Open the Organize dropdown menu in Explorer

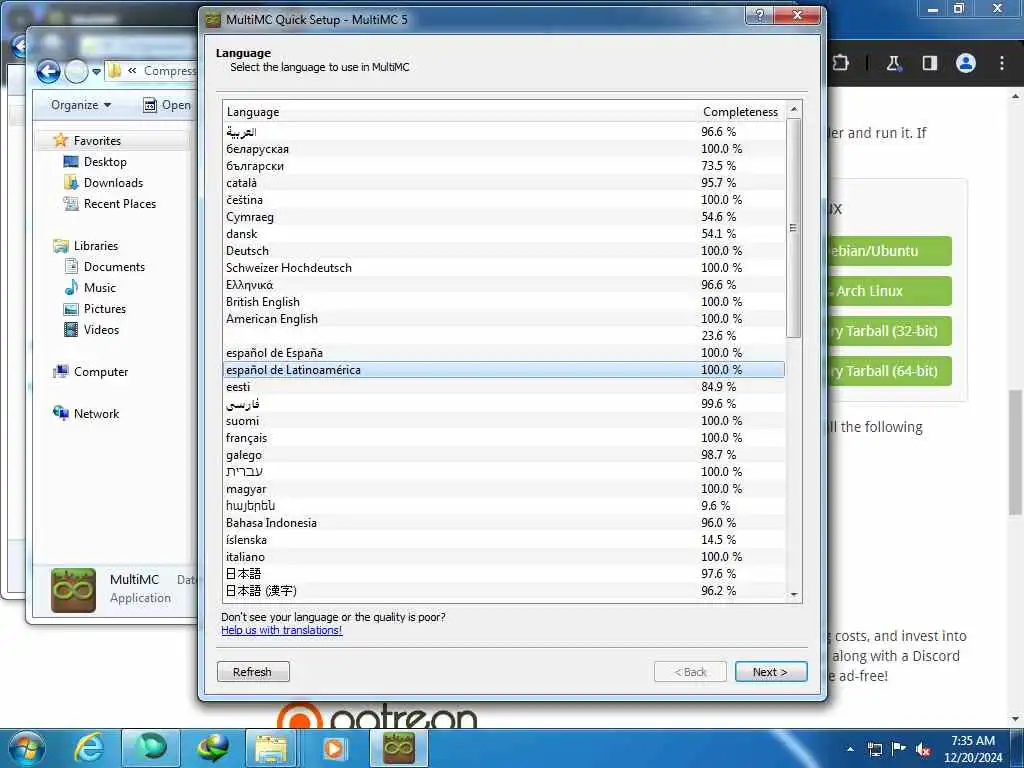(x=81, y=105)
